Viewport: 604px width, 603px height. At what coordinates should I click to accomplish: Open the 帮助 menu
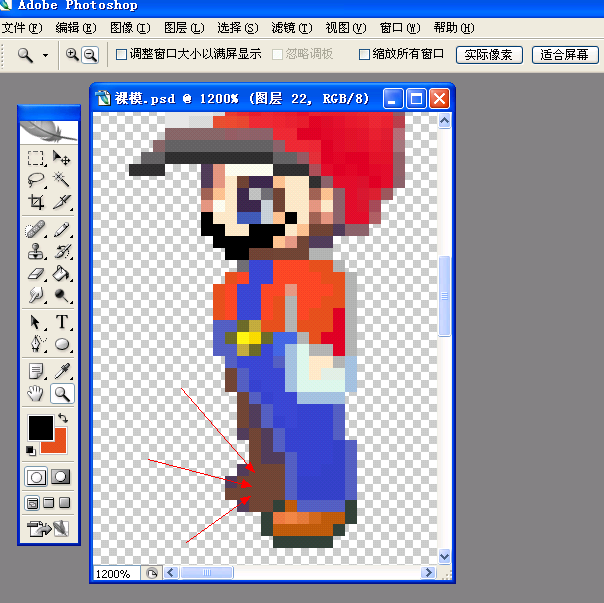click(454, 28)
